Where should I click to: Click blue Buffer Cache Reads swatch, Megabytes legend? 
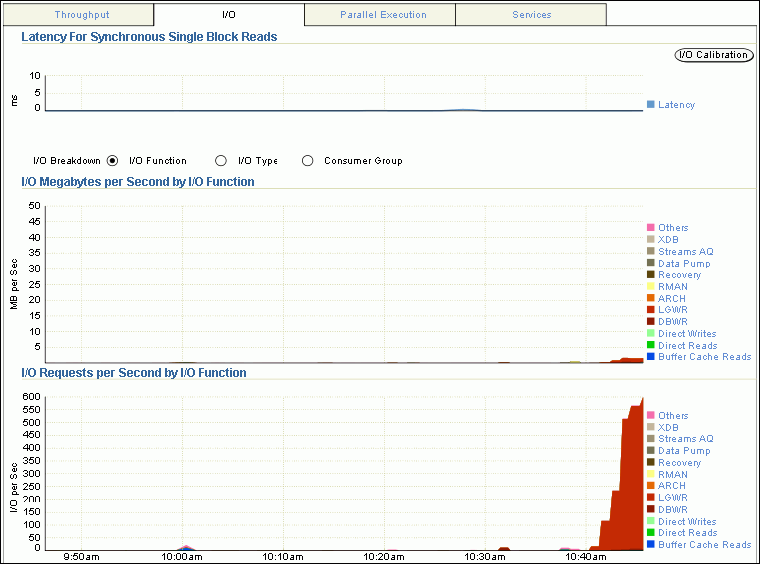tap(651, 357)
